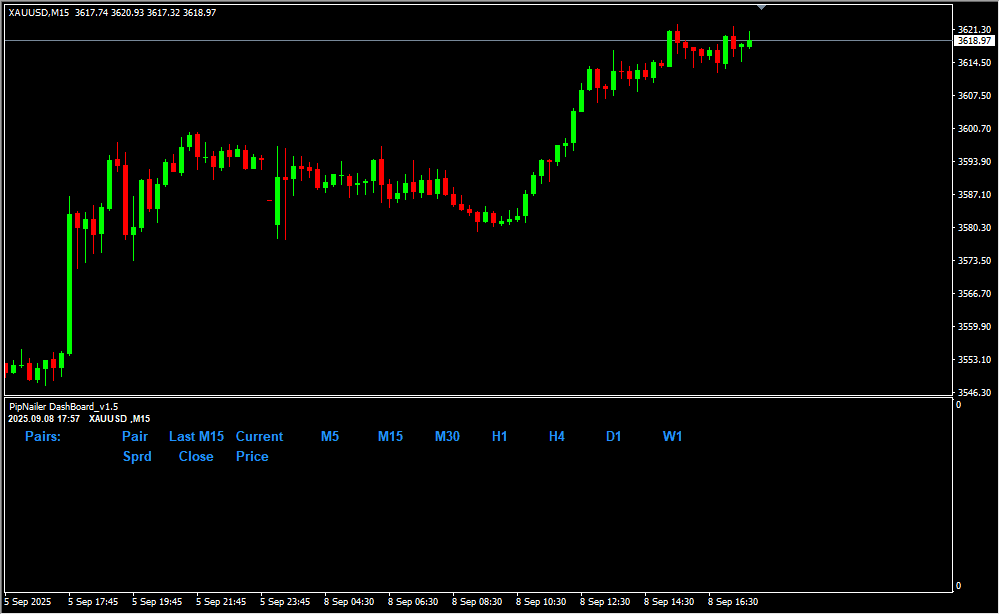Click the W1 timeframe header
Image resolution: width=1000 pixels, height=615 pixels.
click(672, 437)
